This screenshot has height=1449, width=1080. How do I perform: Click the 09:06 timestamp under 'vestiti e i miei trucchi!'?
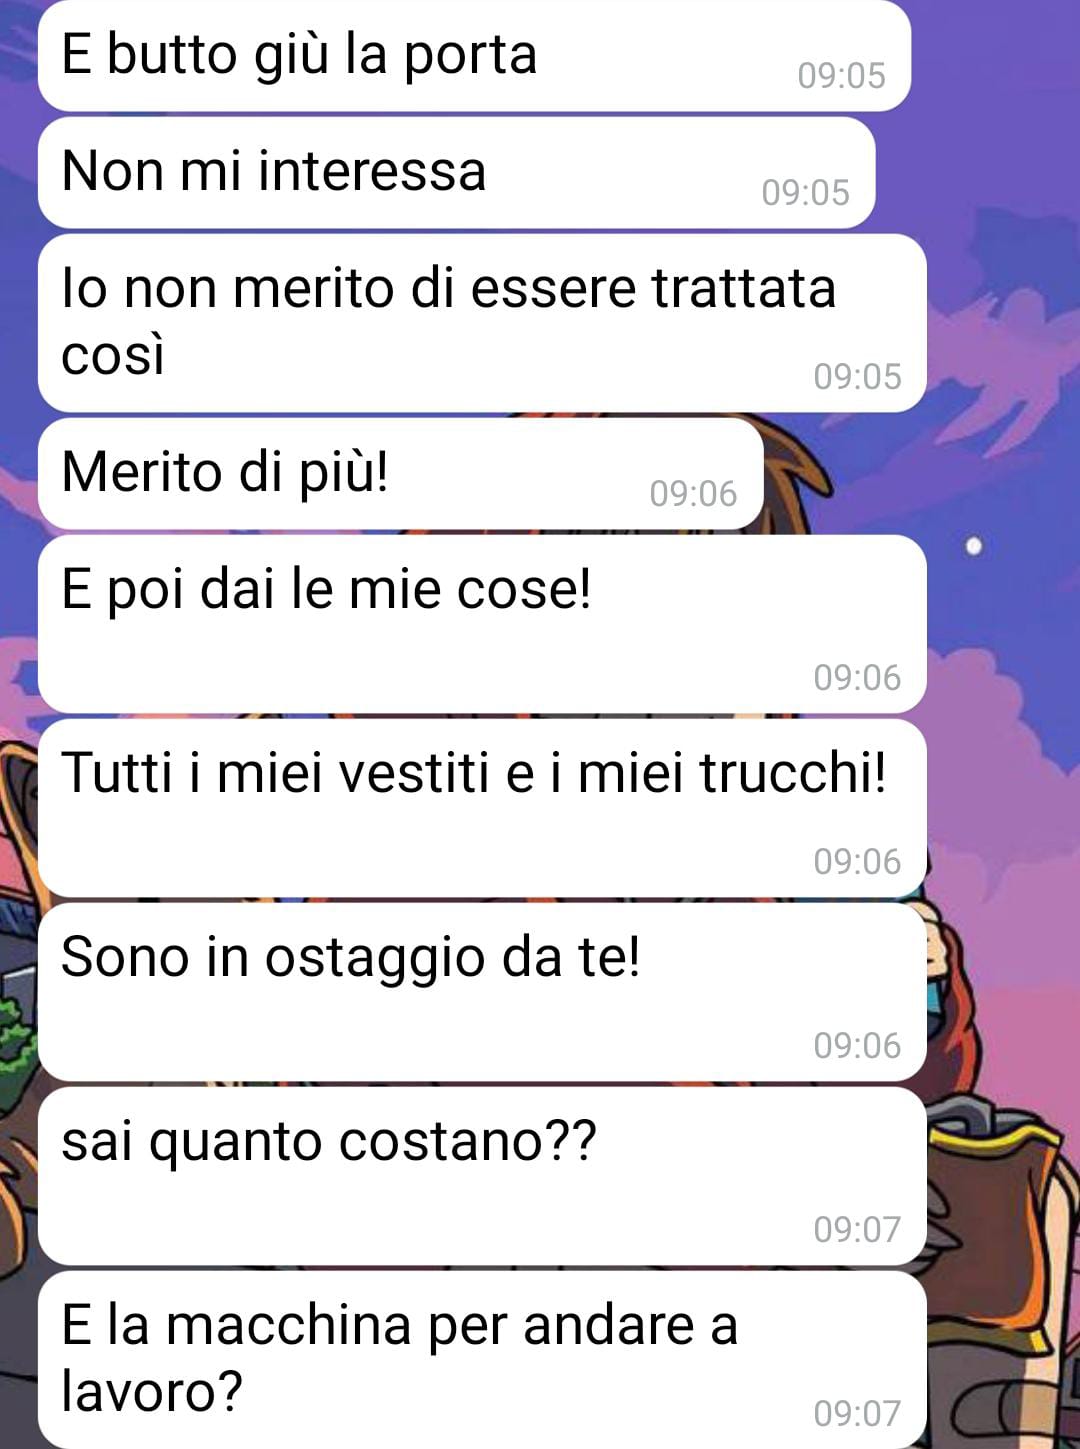click(857, 862)
